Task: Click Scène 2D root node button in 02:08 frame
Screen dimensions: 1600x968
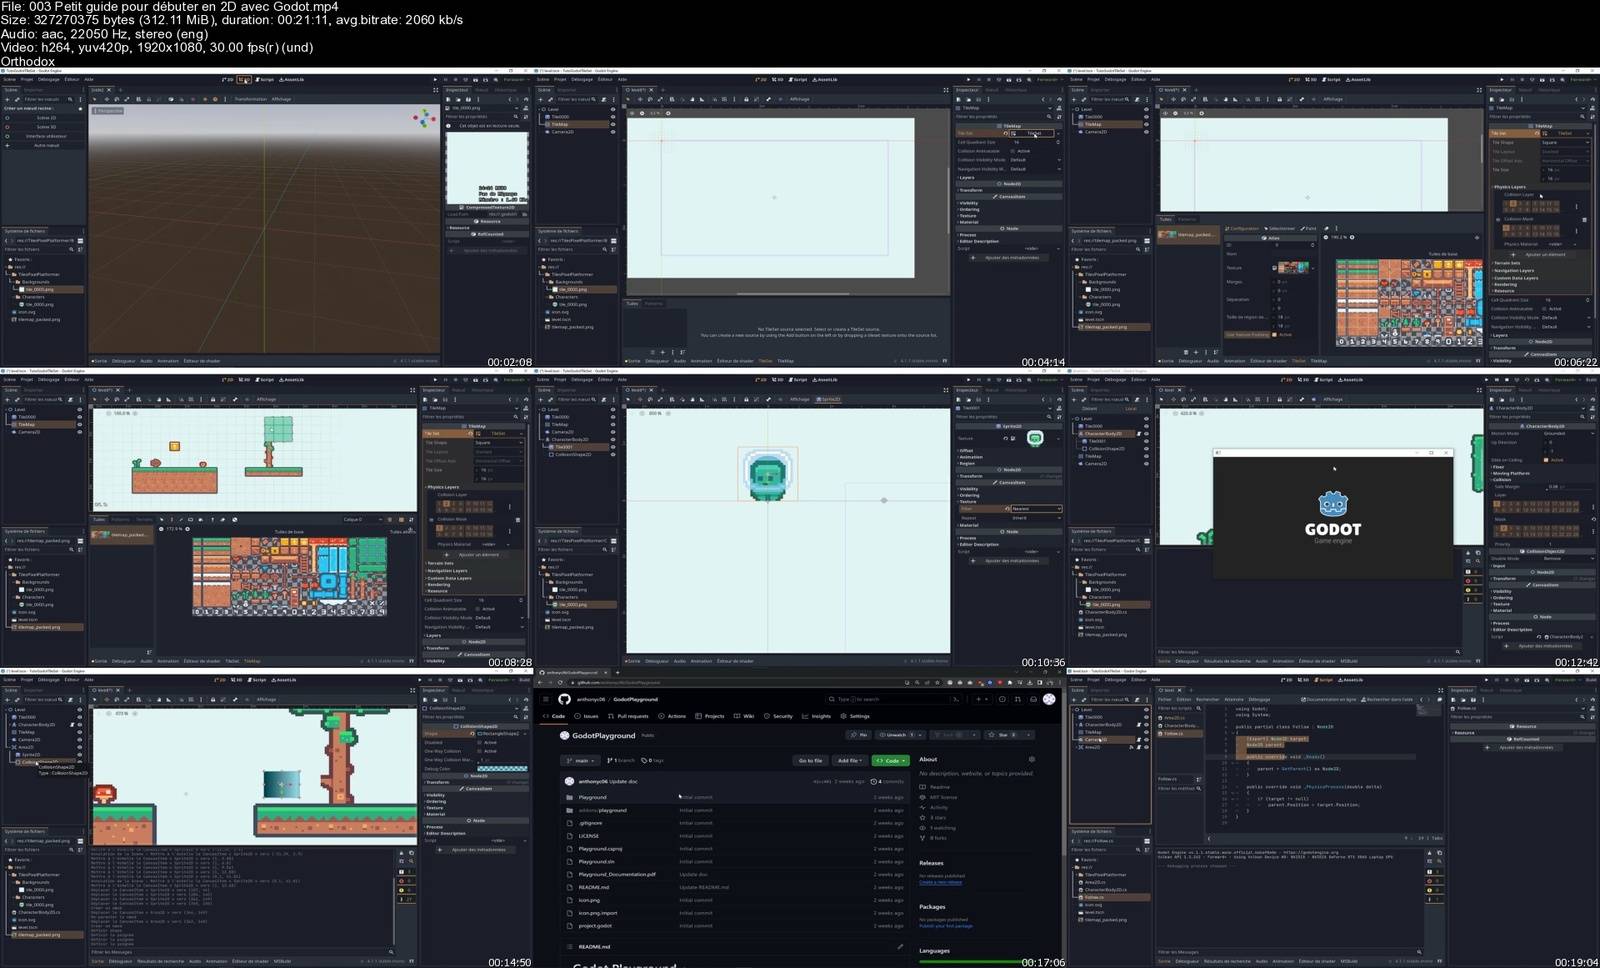Action: [x=46, y=118]
